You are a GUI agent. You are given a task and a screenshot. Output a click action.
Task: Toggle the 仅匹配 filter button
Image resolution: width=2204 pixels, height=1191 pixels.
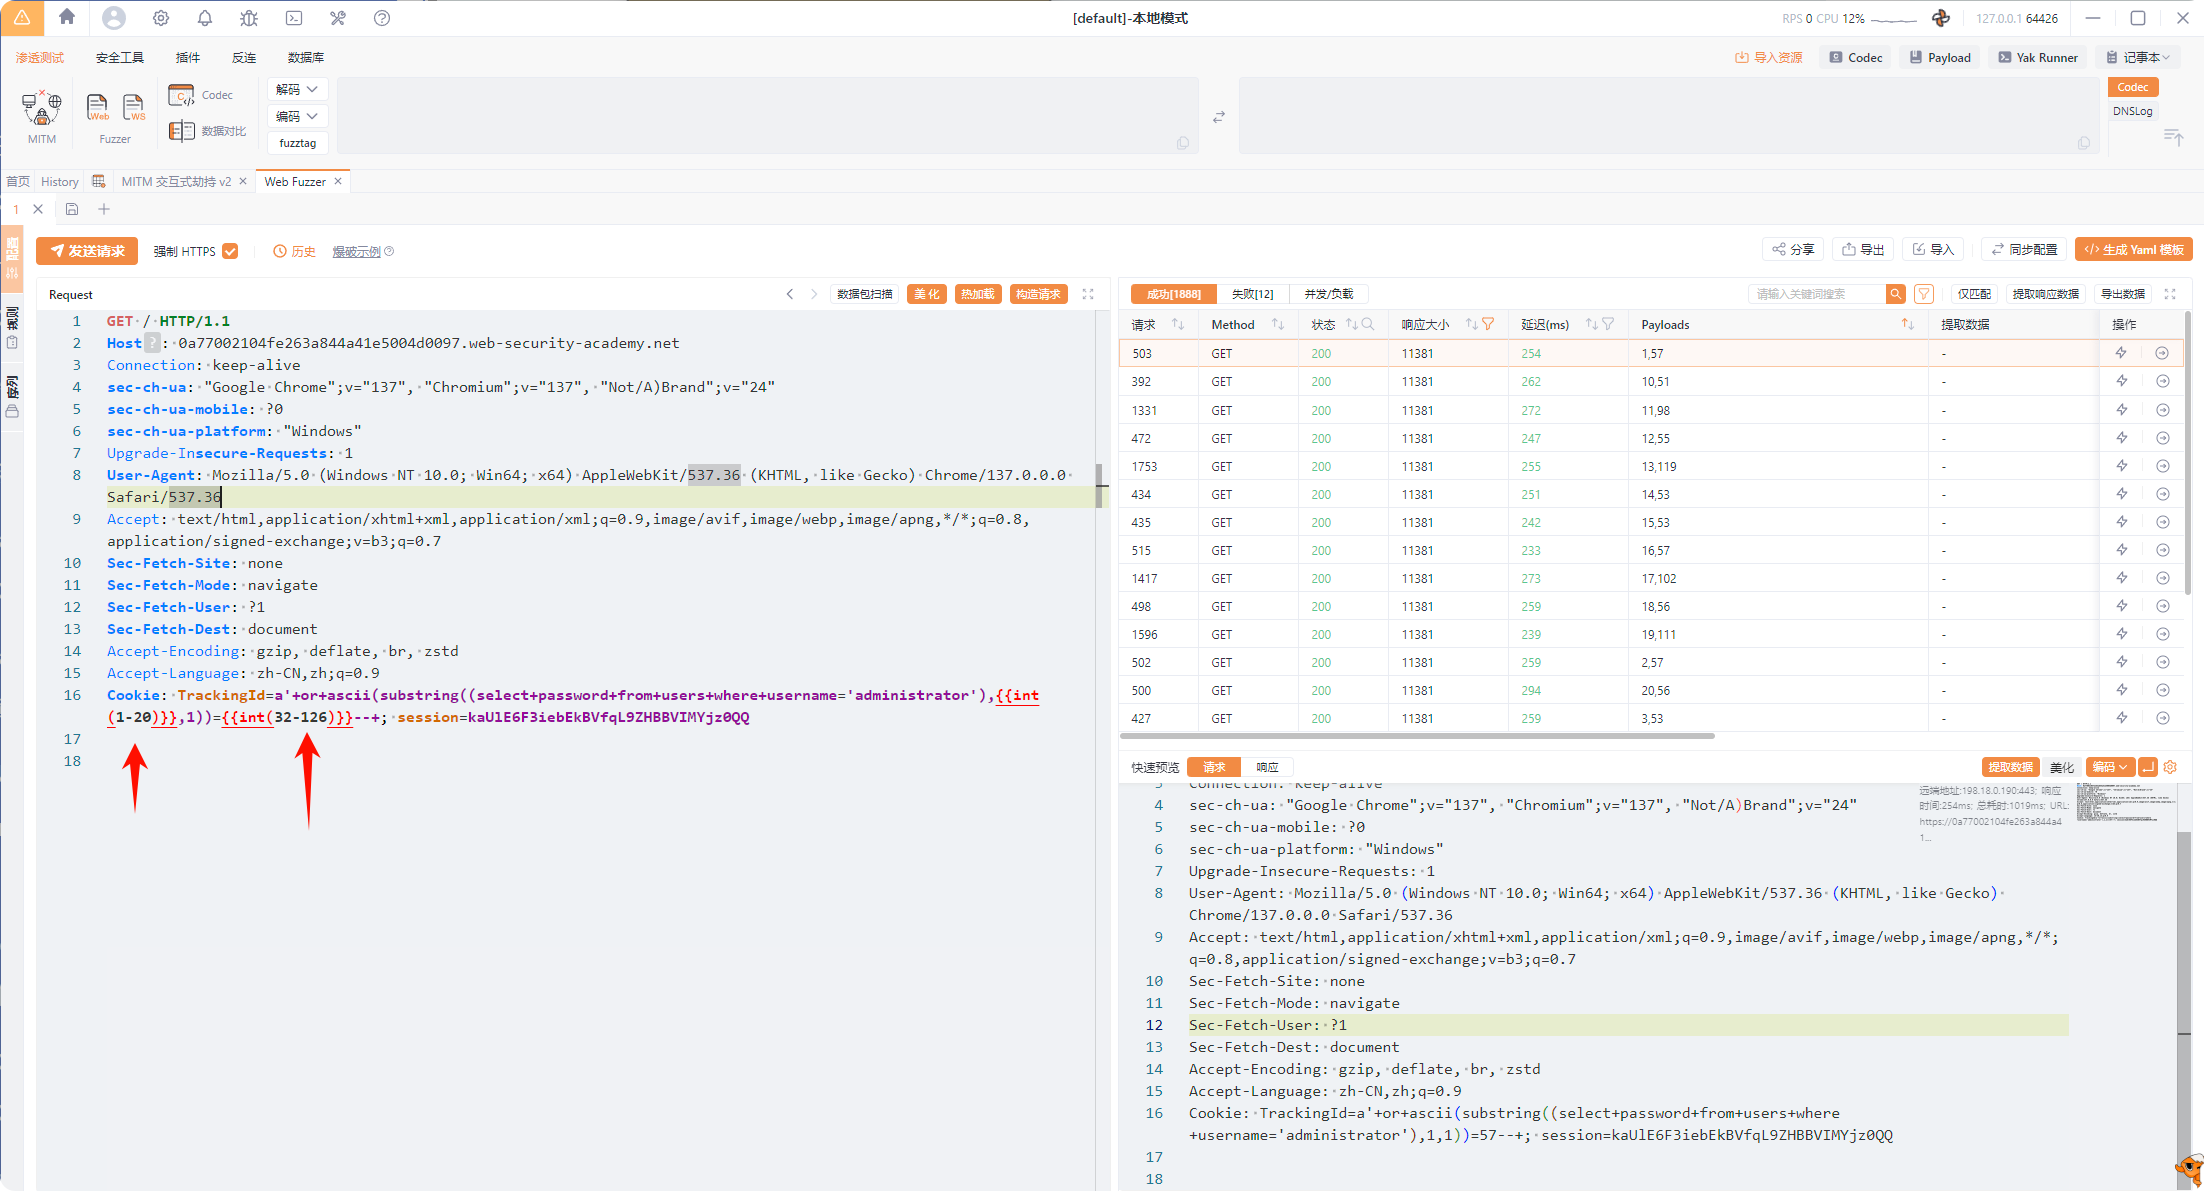(x=1974, y=294)
